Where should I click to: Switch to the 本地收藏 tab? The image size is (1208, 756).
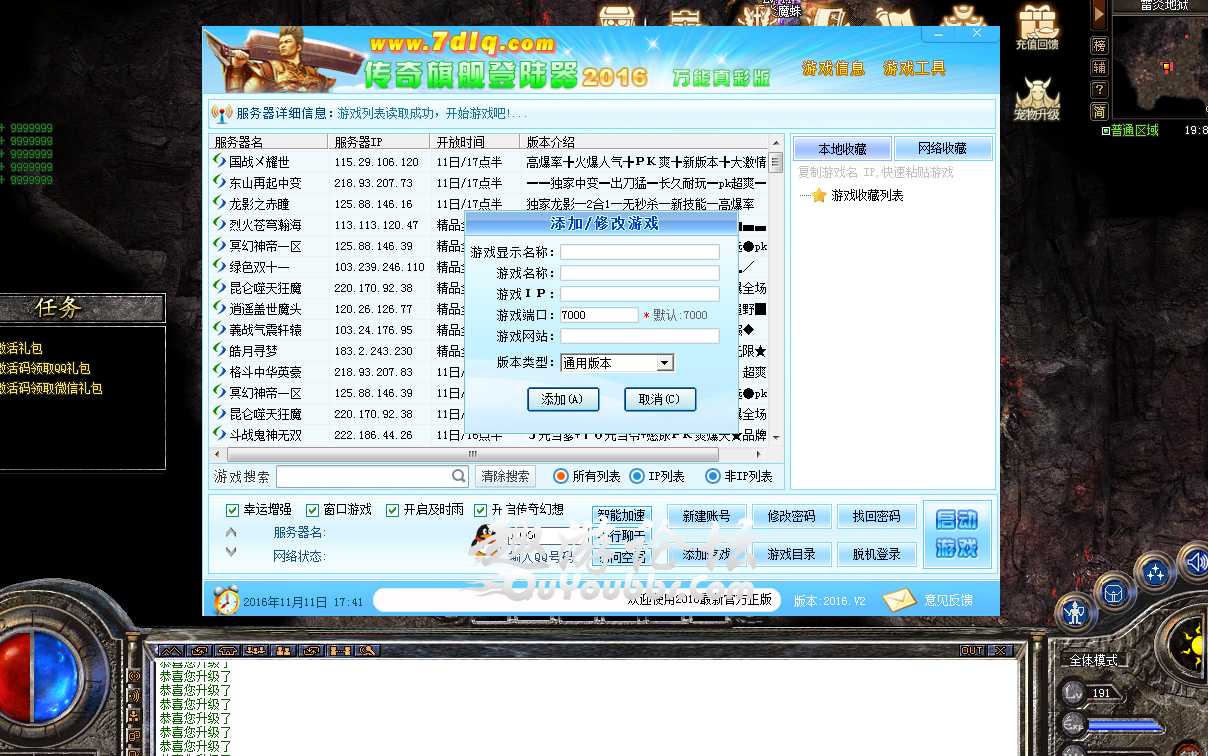coord(843,149)
